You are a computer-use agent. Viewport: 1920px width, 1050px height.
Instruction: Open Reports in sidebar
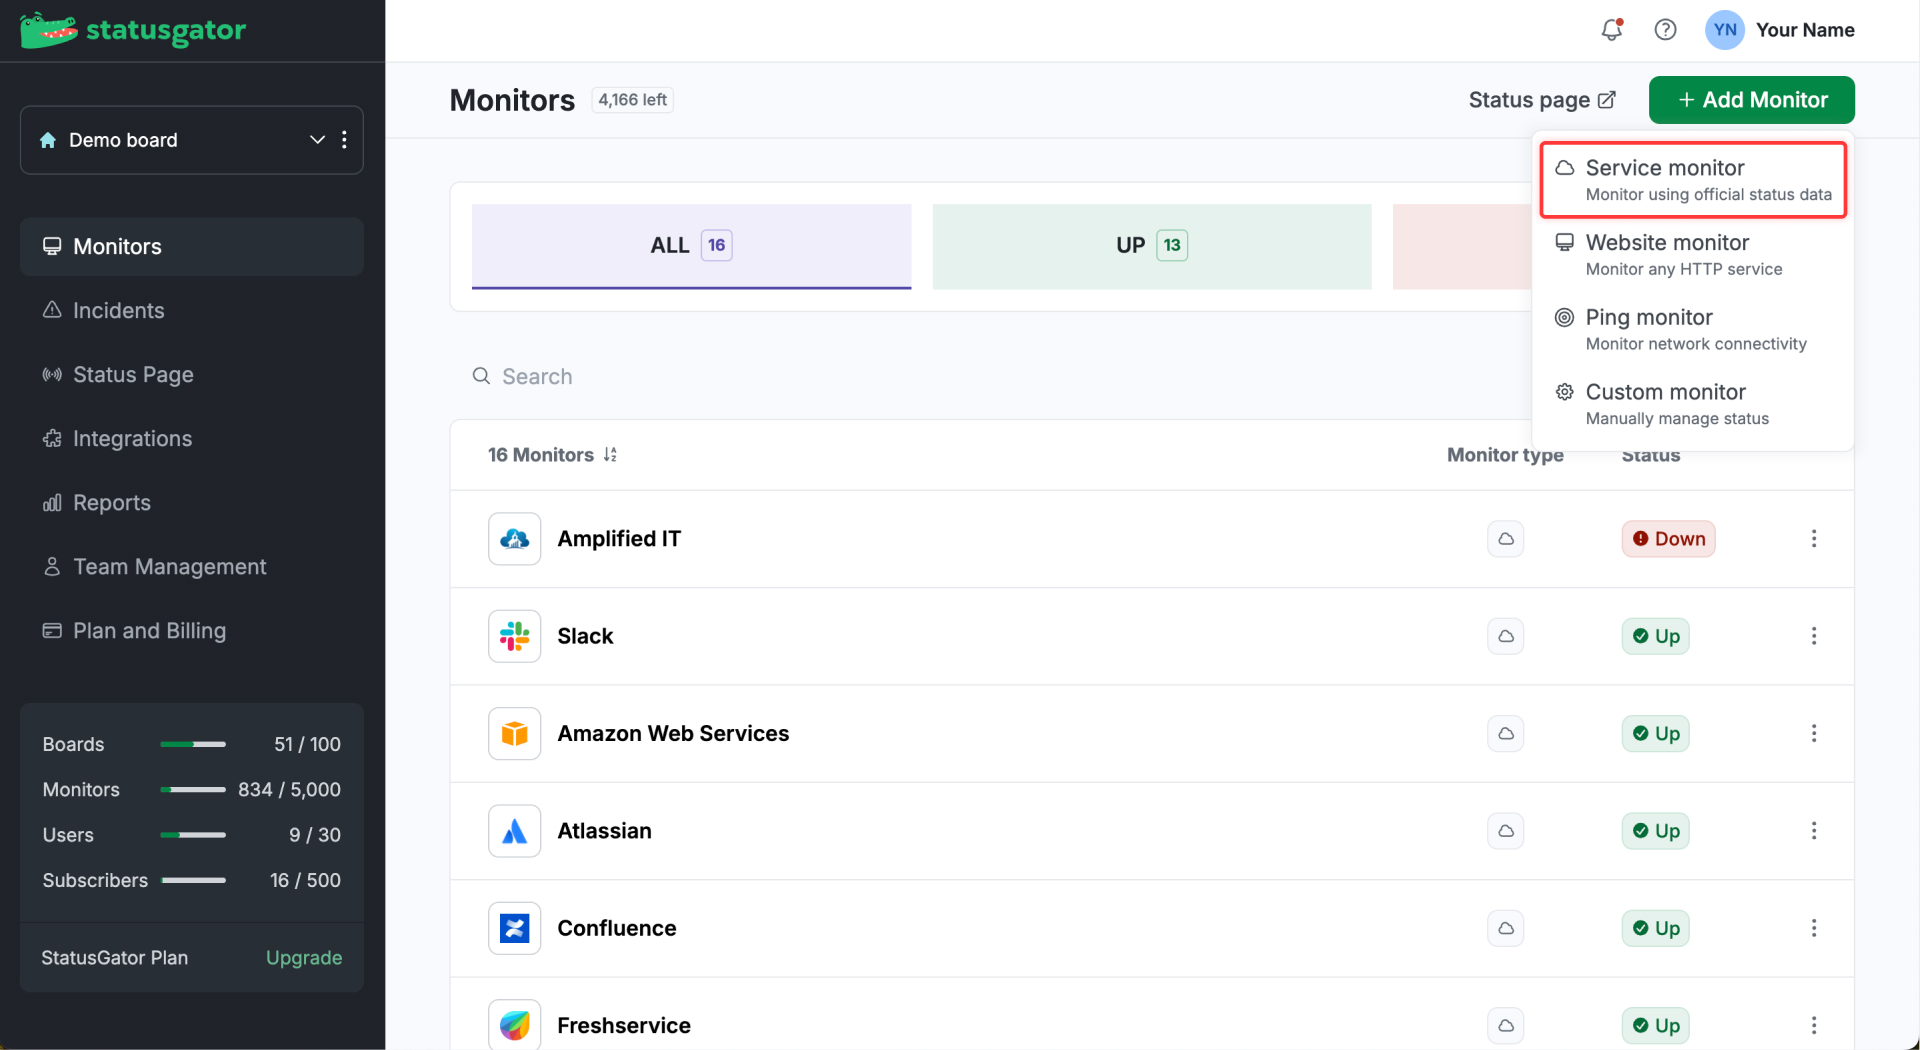[x=192, y=503]
